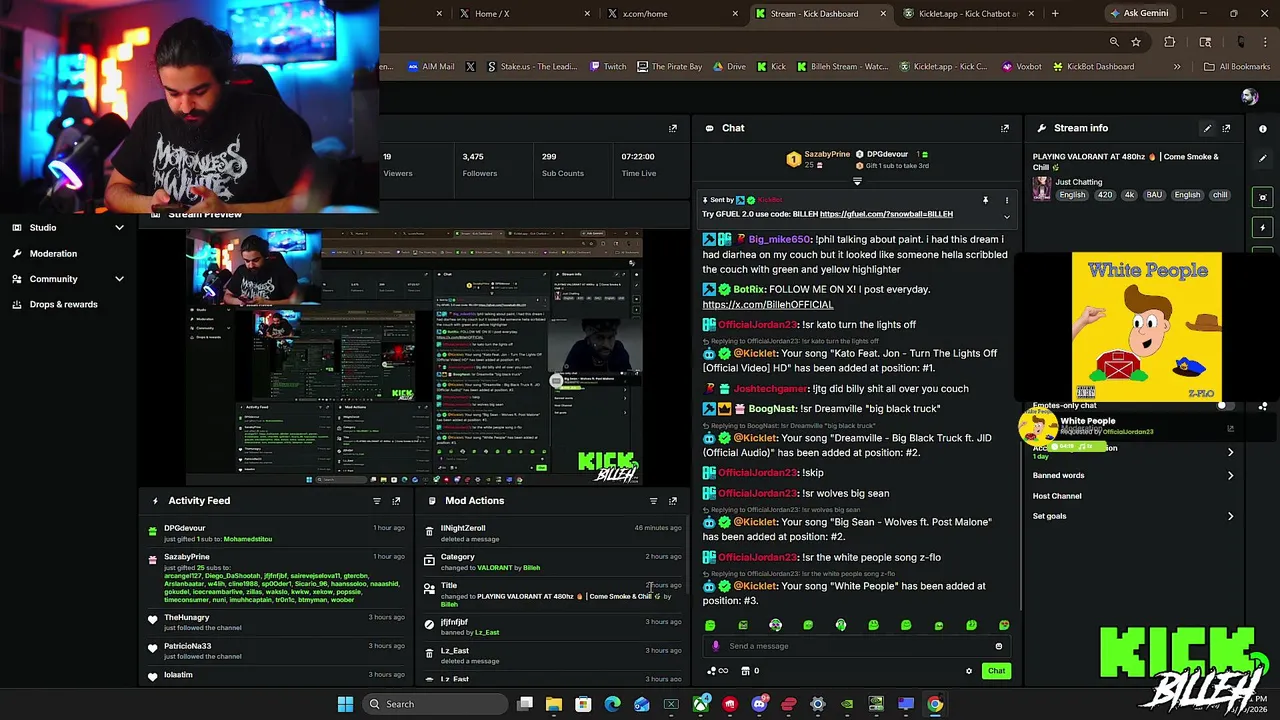This screenshot has height=720, width=1280.
Task: Expand the Studio sidebar section
Action: tap(119, 228)
